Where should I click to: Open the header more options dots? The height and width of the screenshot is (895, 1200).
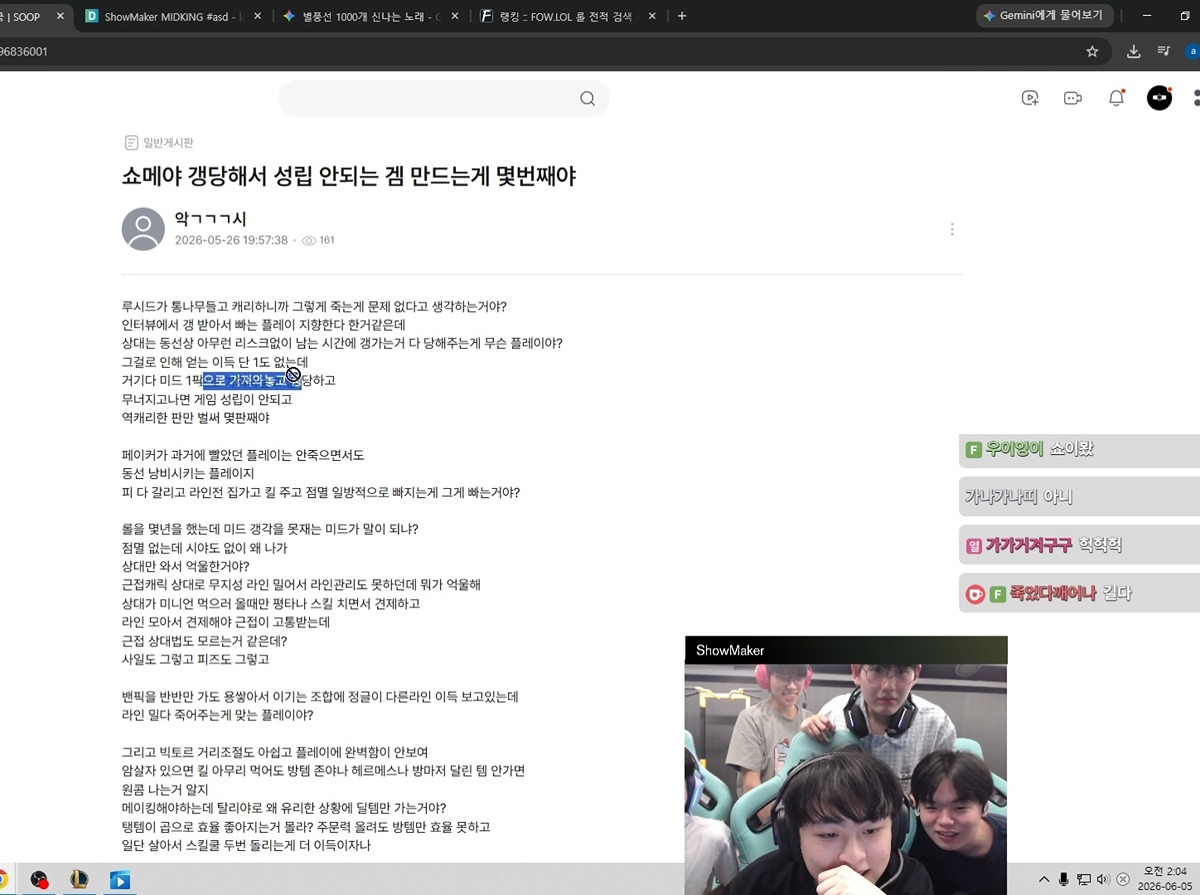click(x=1196, y=98)
